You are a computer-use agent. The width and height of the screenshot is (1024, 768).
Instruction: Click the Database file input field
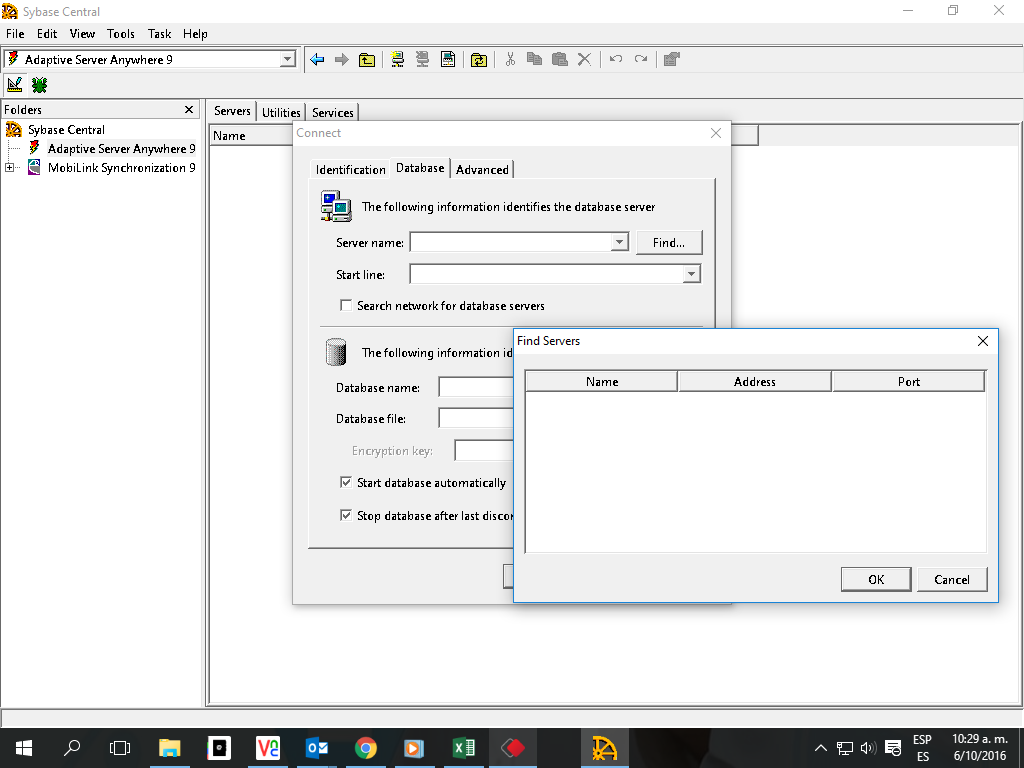(477, 418)
